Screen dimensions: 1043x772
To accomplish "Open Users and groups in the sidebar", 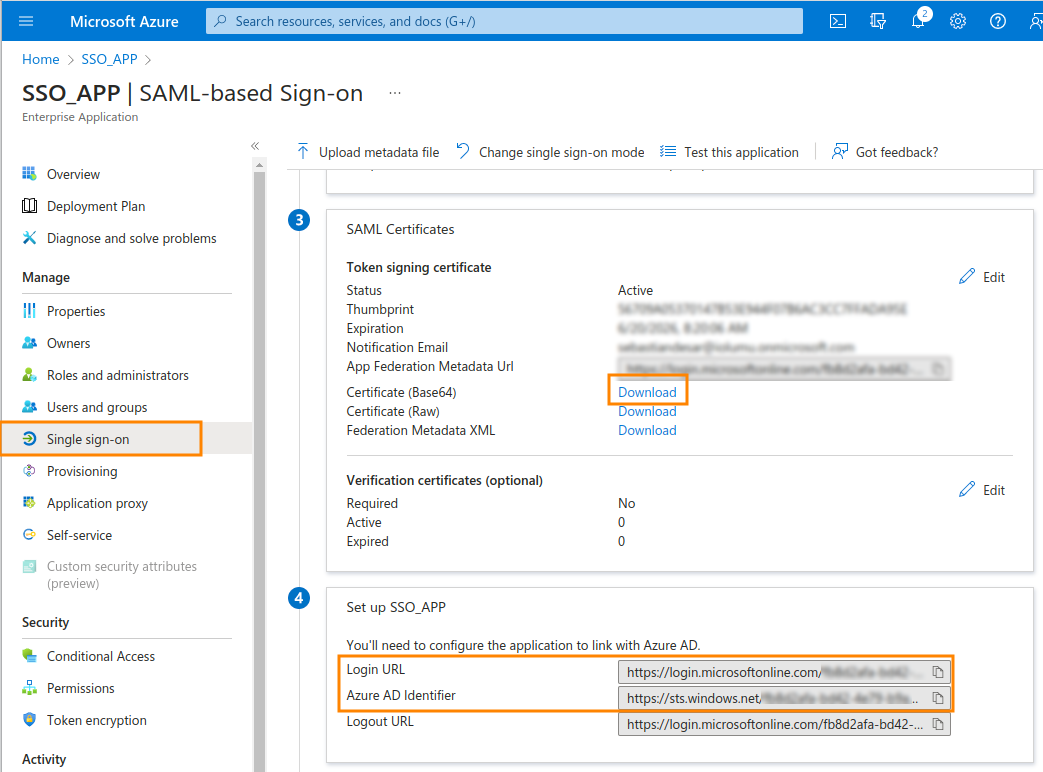I will pyautogui.click(x=96, y=407).
